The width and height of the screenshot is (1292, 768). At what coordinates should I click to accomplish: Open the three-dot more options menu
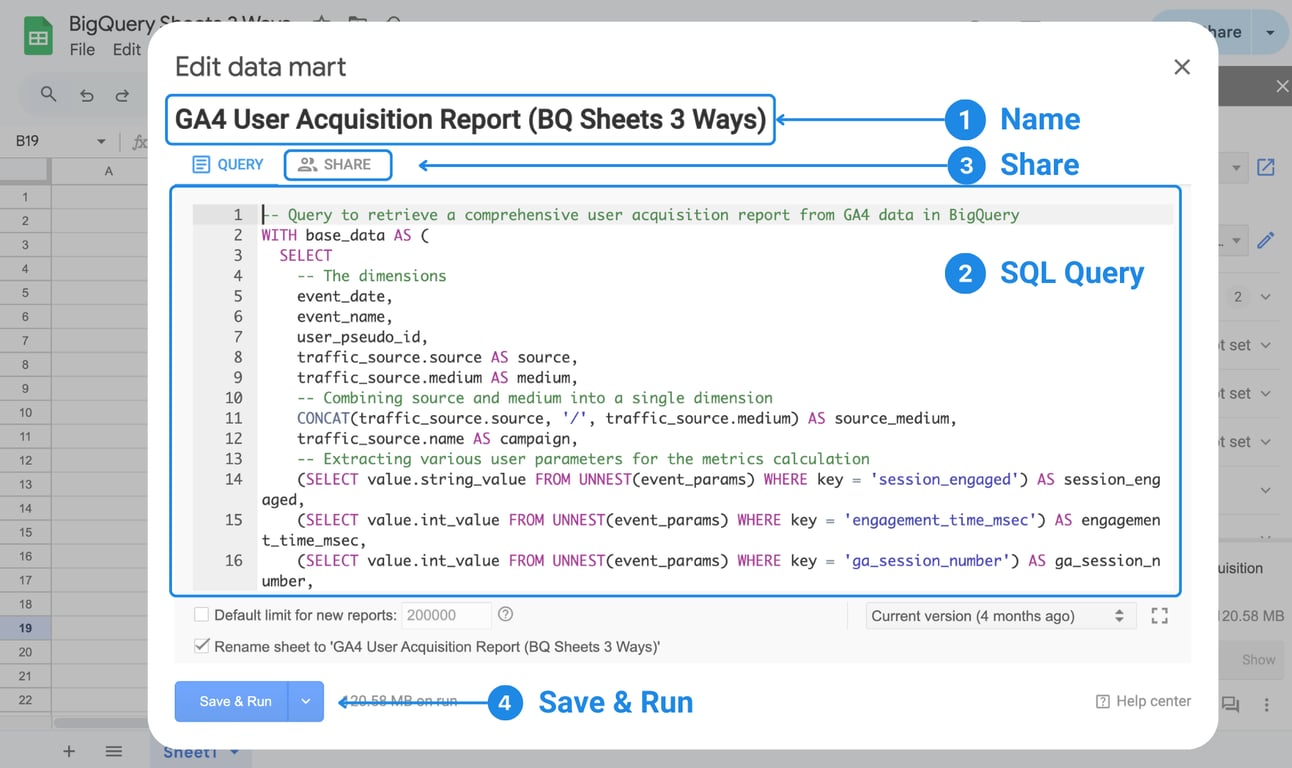[x=1266, y=705]
